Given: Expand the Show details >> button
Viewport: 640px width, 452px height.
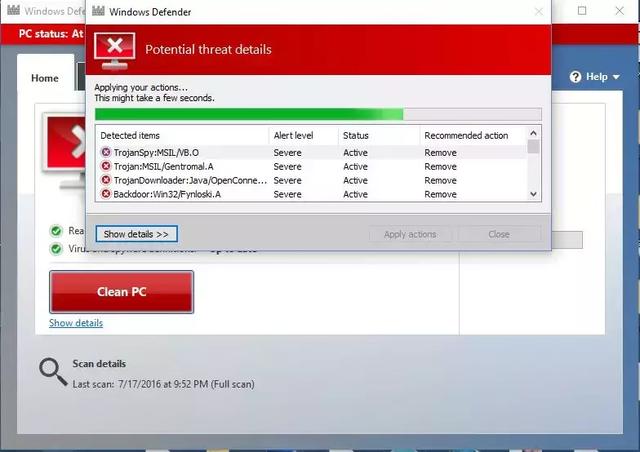Looking at the screenshot, I should (x=137, y=234).
